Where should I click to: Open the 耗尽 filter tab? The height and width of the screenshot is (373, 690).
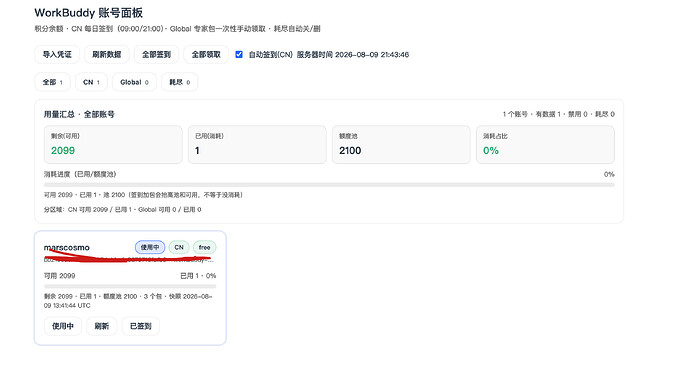coord(180,82)
